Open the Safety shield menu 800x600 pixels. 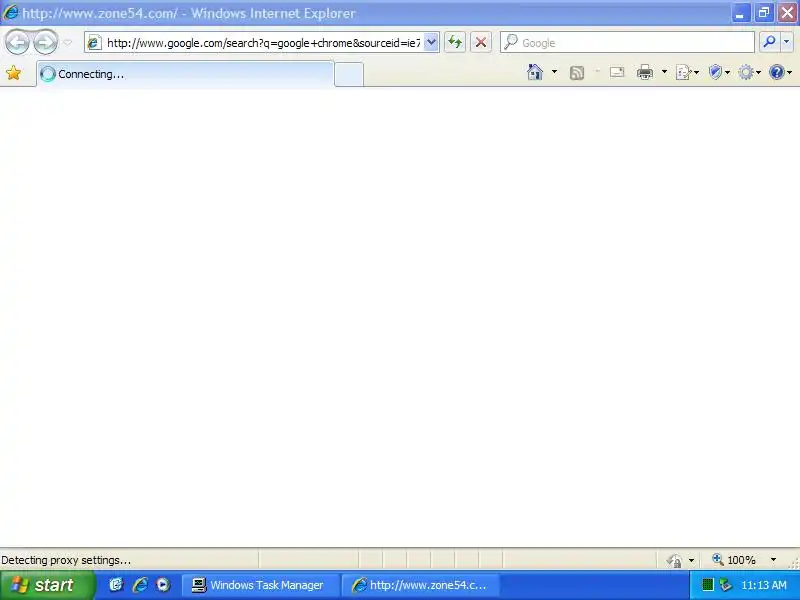(x=719, y=72)
